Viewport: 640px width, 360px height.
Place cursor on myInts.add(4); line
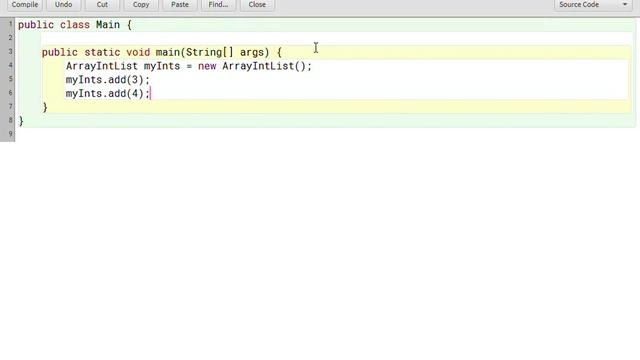pyautogui.click(x=108, y=93)
